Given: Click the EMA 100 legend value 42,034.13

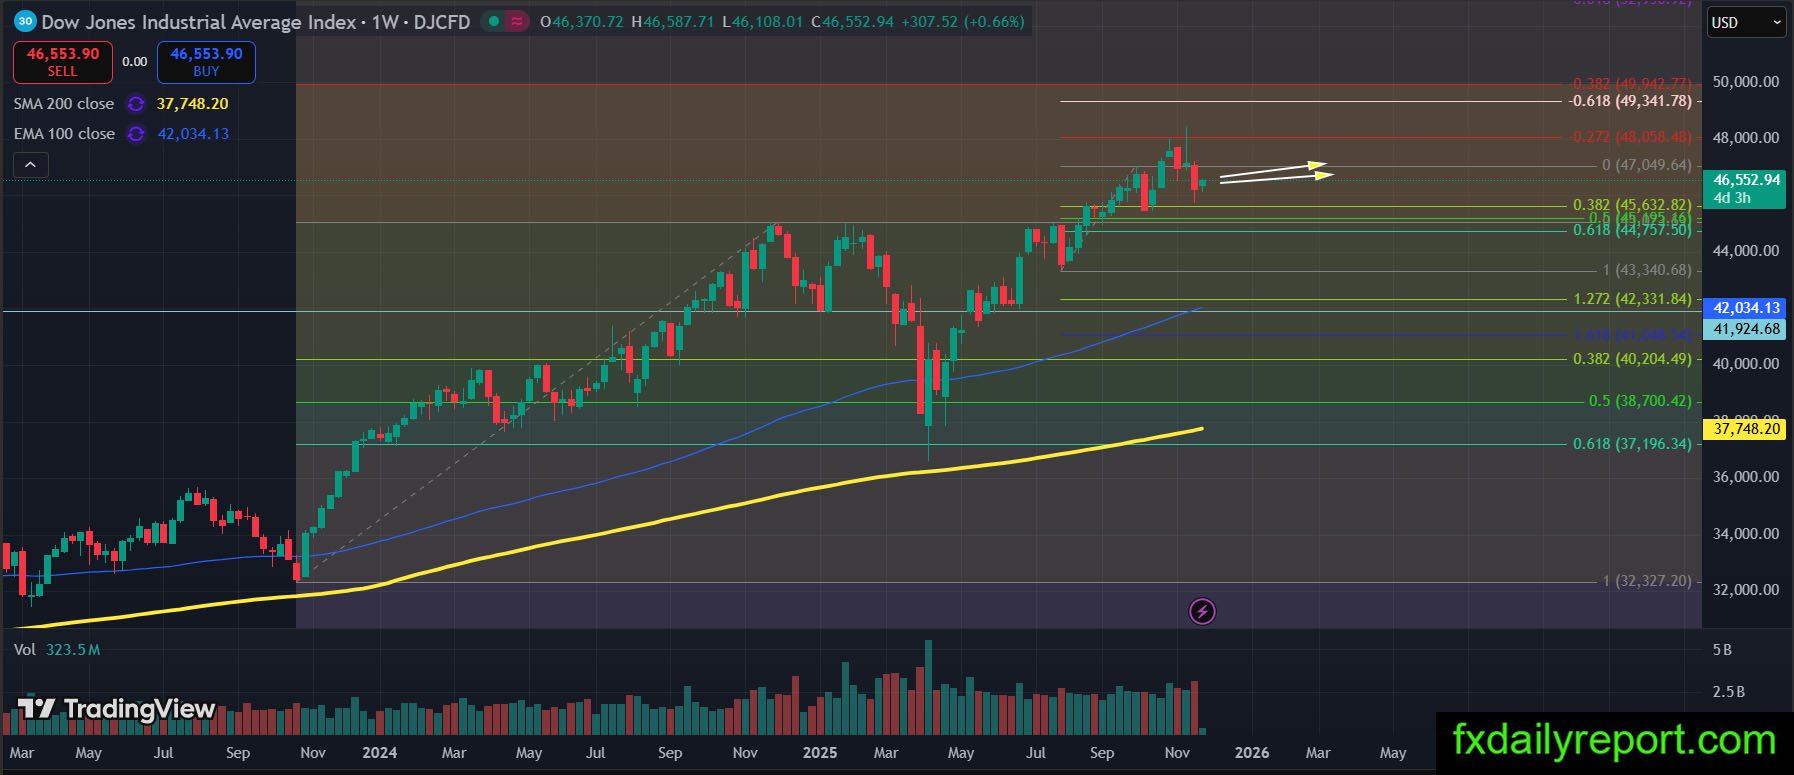Looking at the screenshot, I should tap(193, 134).
